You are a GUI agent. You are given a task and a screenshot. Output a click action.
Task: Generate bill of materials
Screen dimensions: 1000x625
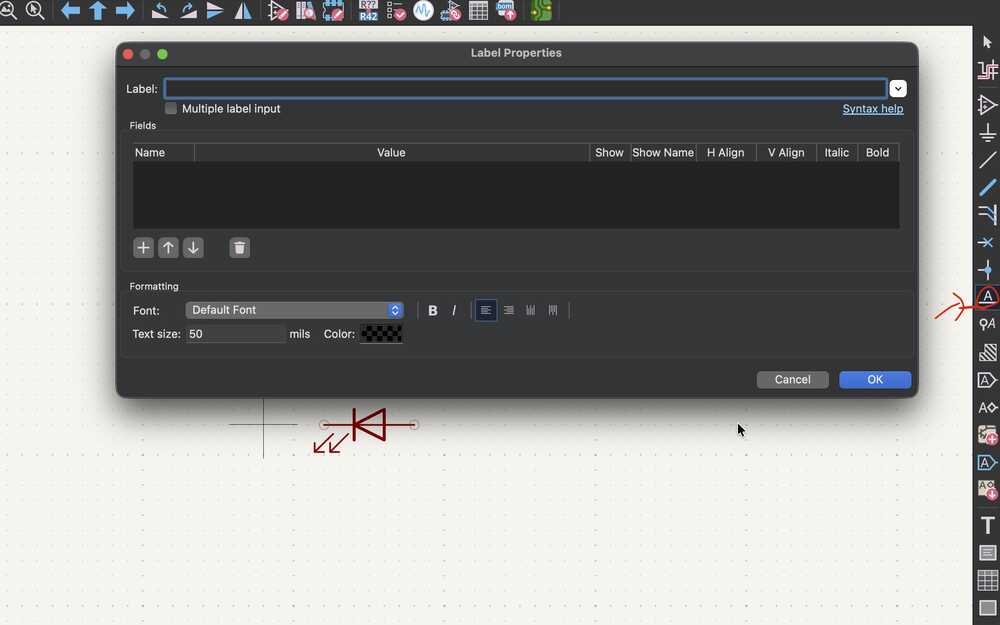506,11
